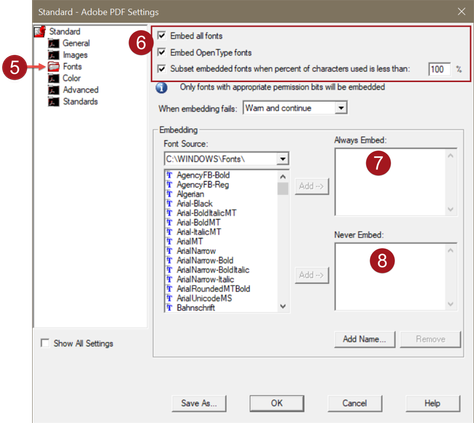The height and width of the screenshot is (423, 474).
Task: Click Never Embed list scroll up arrow
Action: (451, 250)
